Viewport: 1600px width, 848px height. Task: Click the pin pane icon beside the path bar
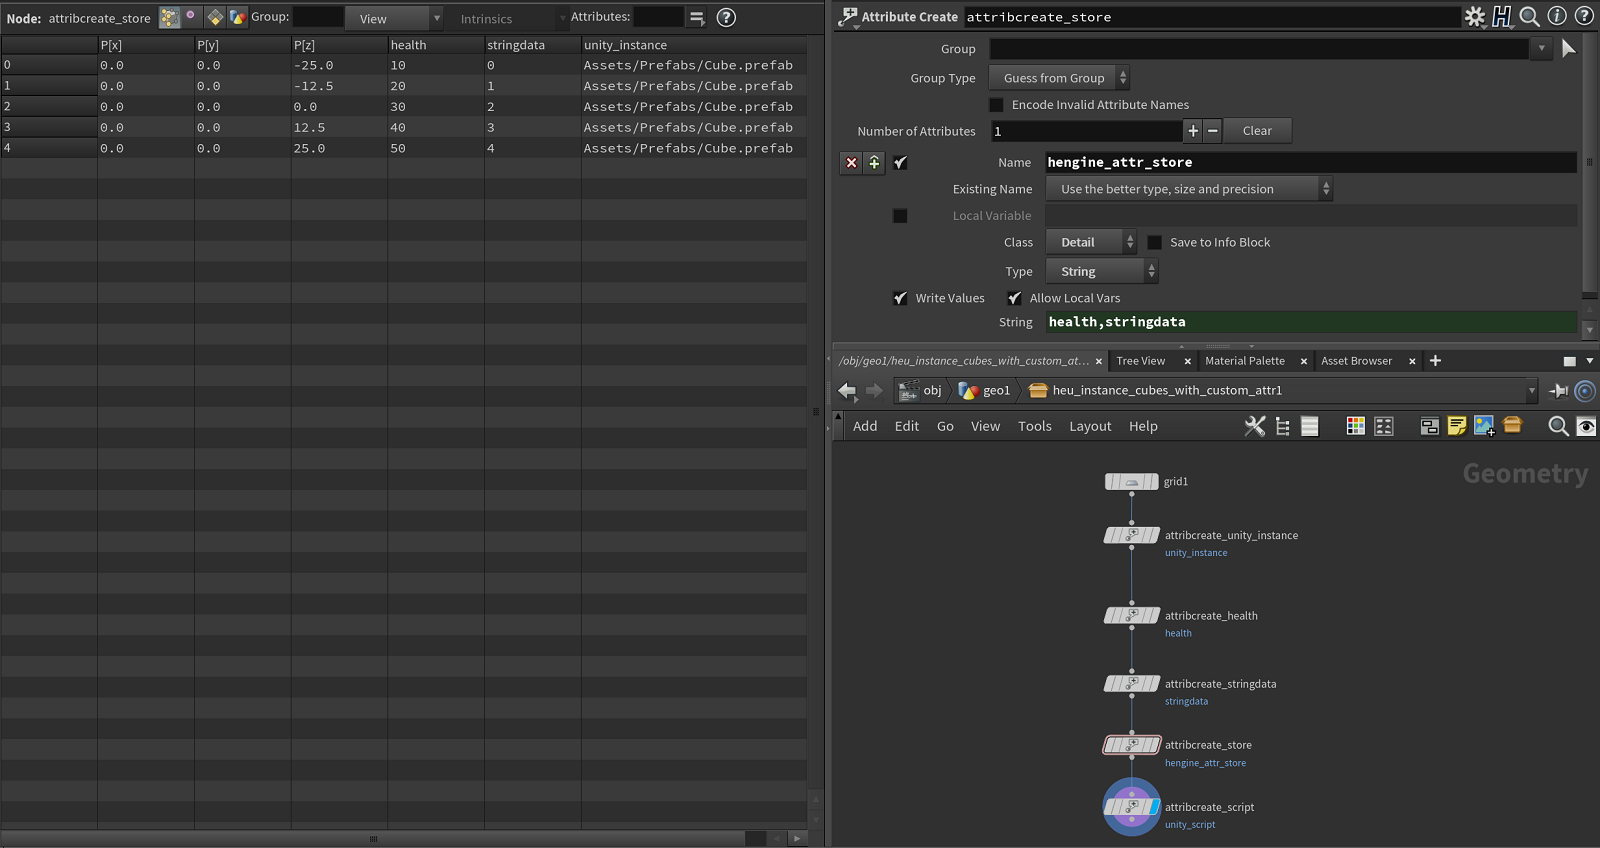point(1558,391)
